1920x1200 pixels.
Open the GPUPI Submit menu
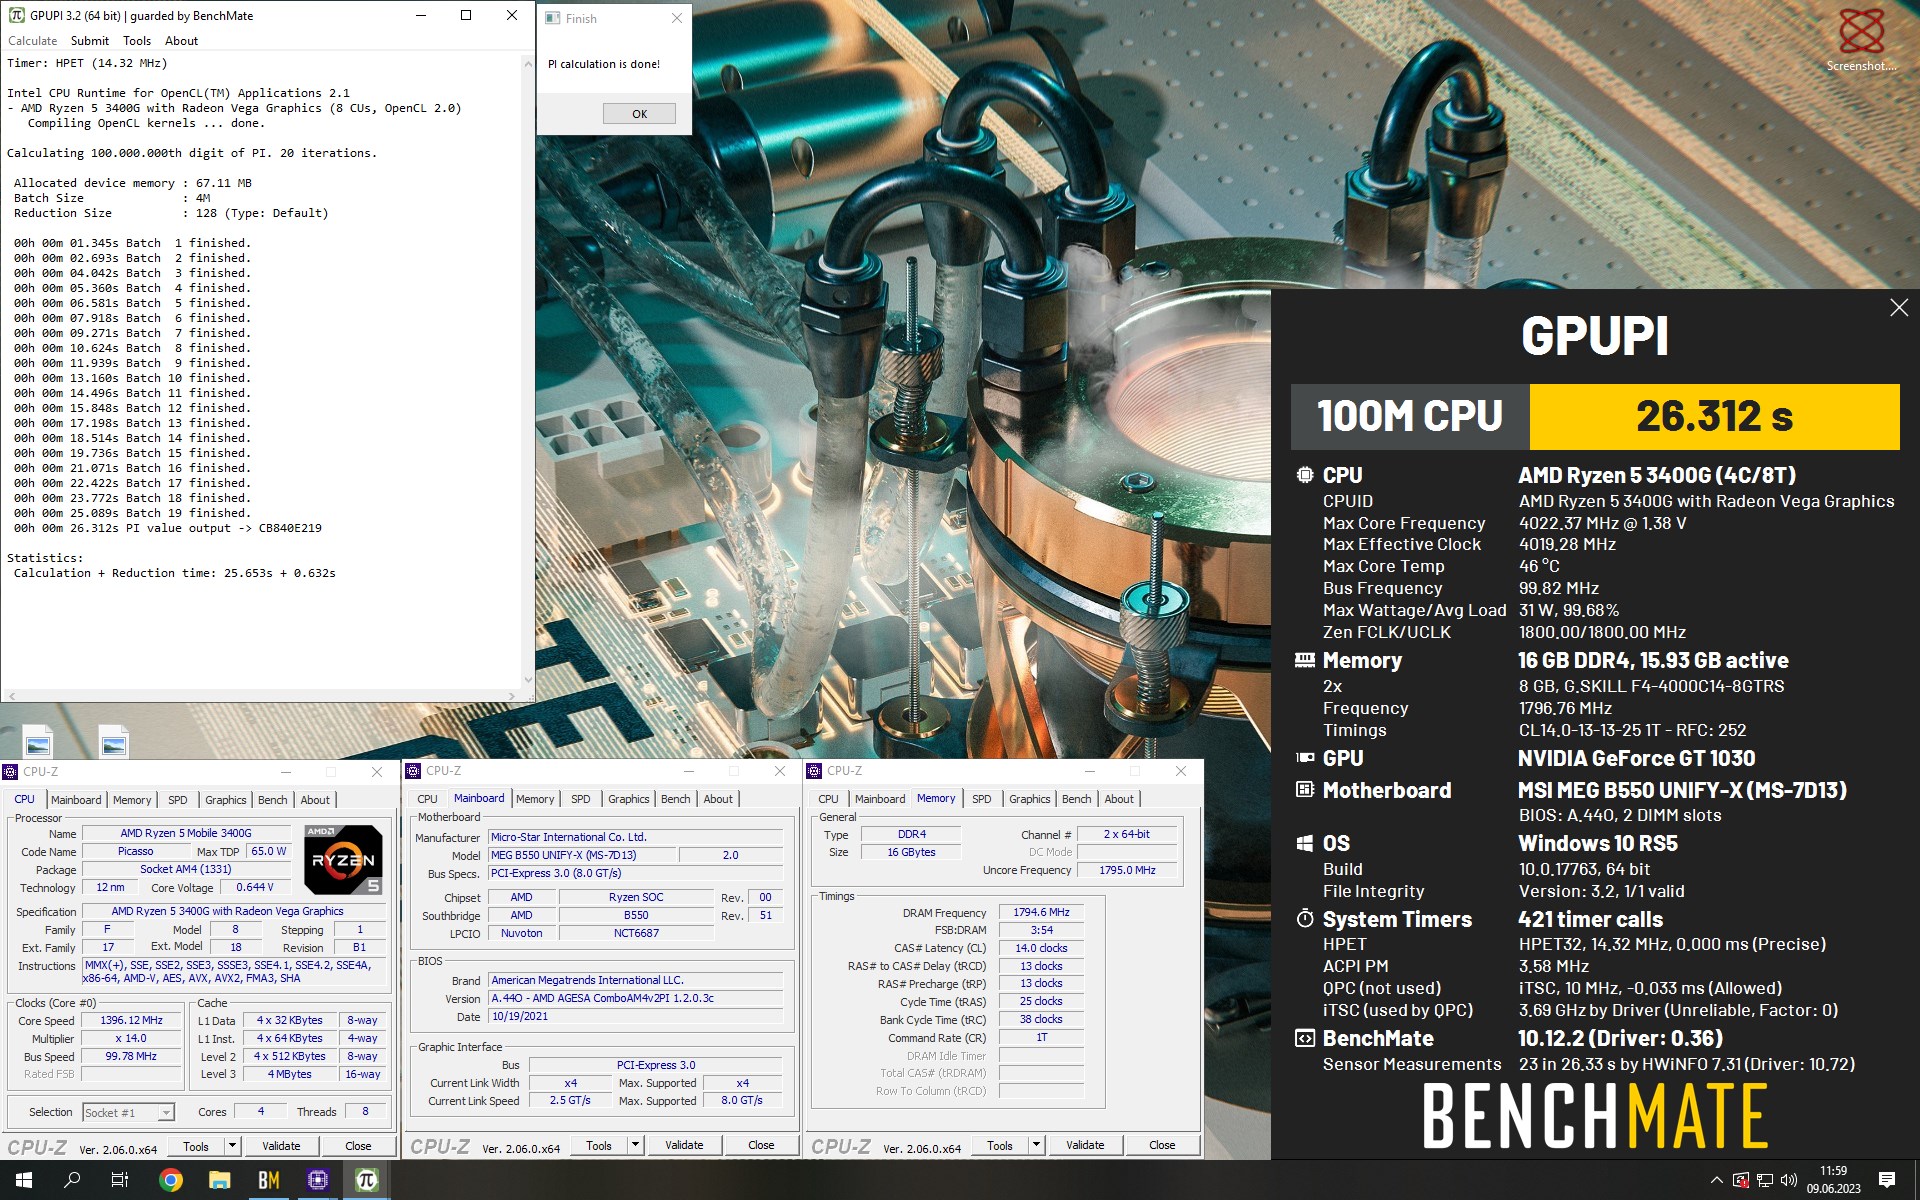[90, 41]
